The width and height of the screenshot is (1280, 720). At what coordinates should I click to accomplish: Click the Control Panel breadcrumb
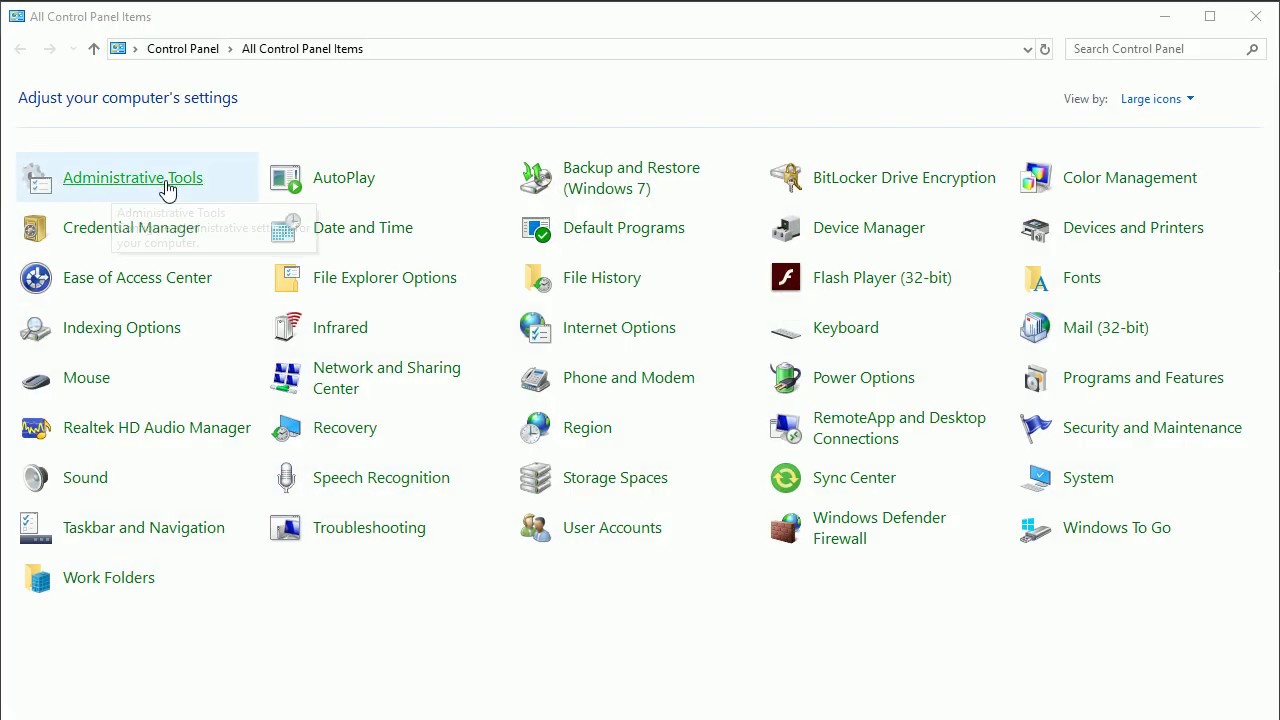(x=183, y=49)
